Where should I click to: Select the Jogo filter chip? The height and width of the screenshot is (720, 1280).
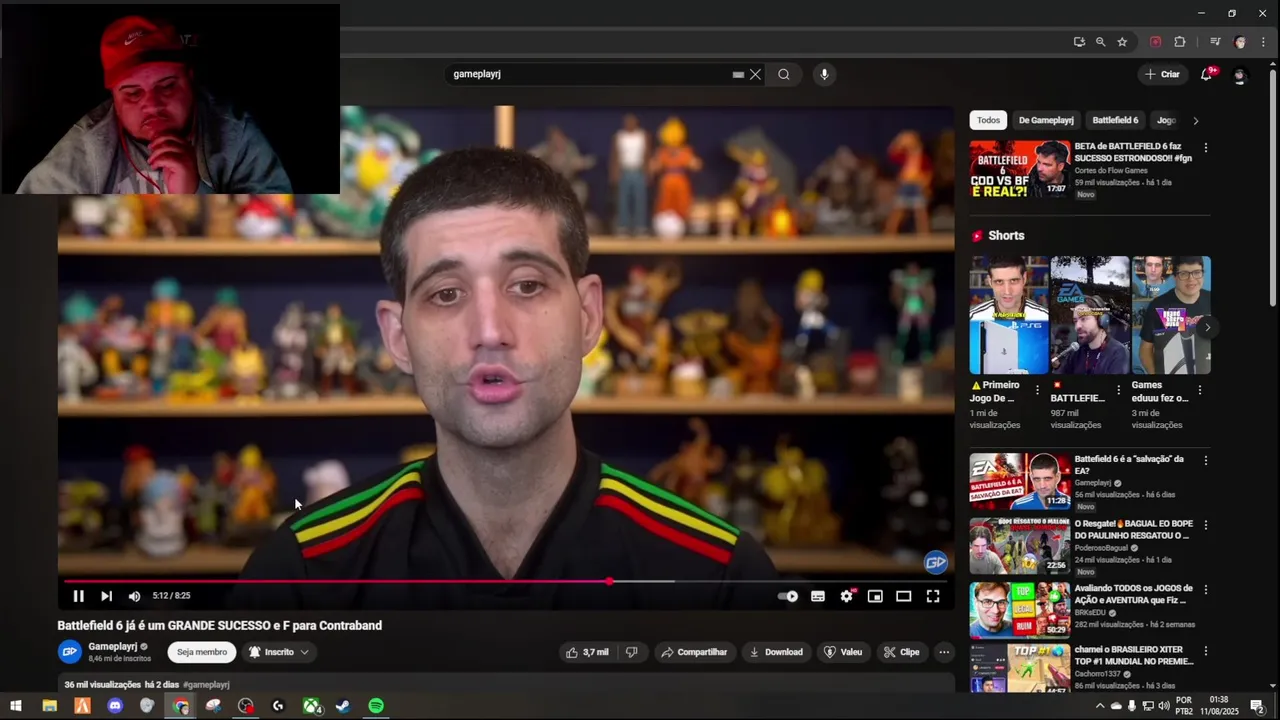tap(1166, 120)
